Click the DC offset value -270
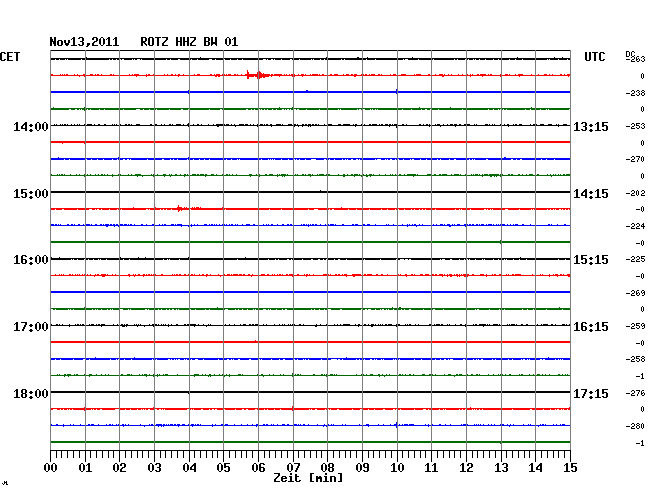650x494 pixels. tap(635, 159)
